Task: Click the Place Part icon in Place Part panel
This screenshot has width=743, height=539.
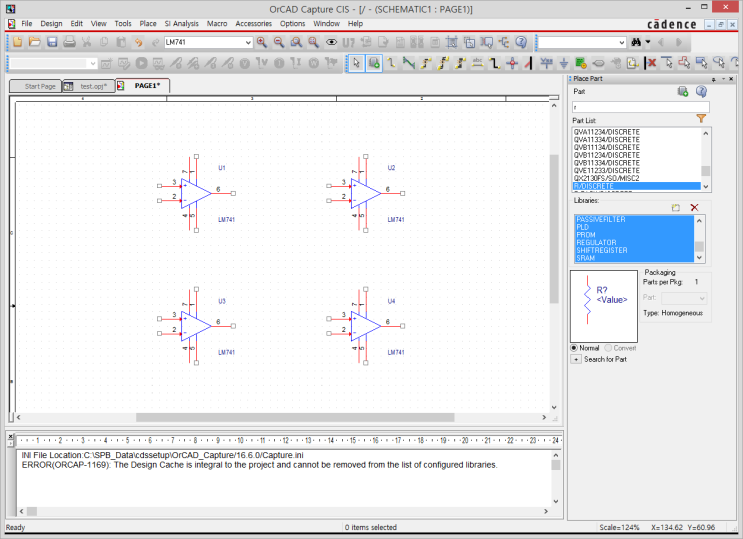Action: [683, 91]
